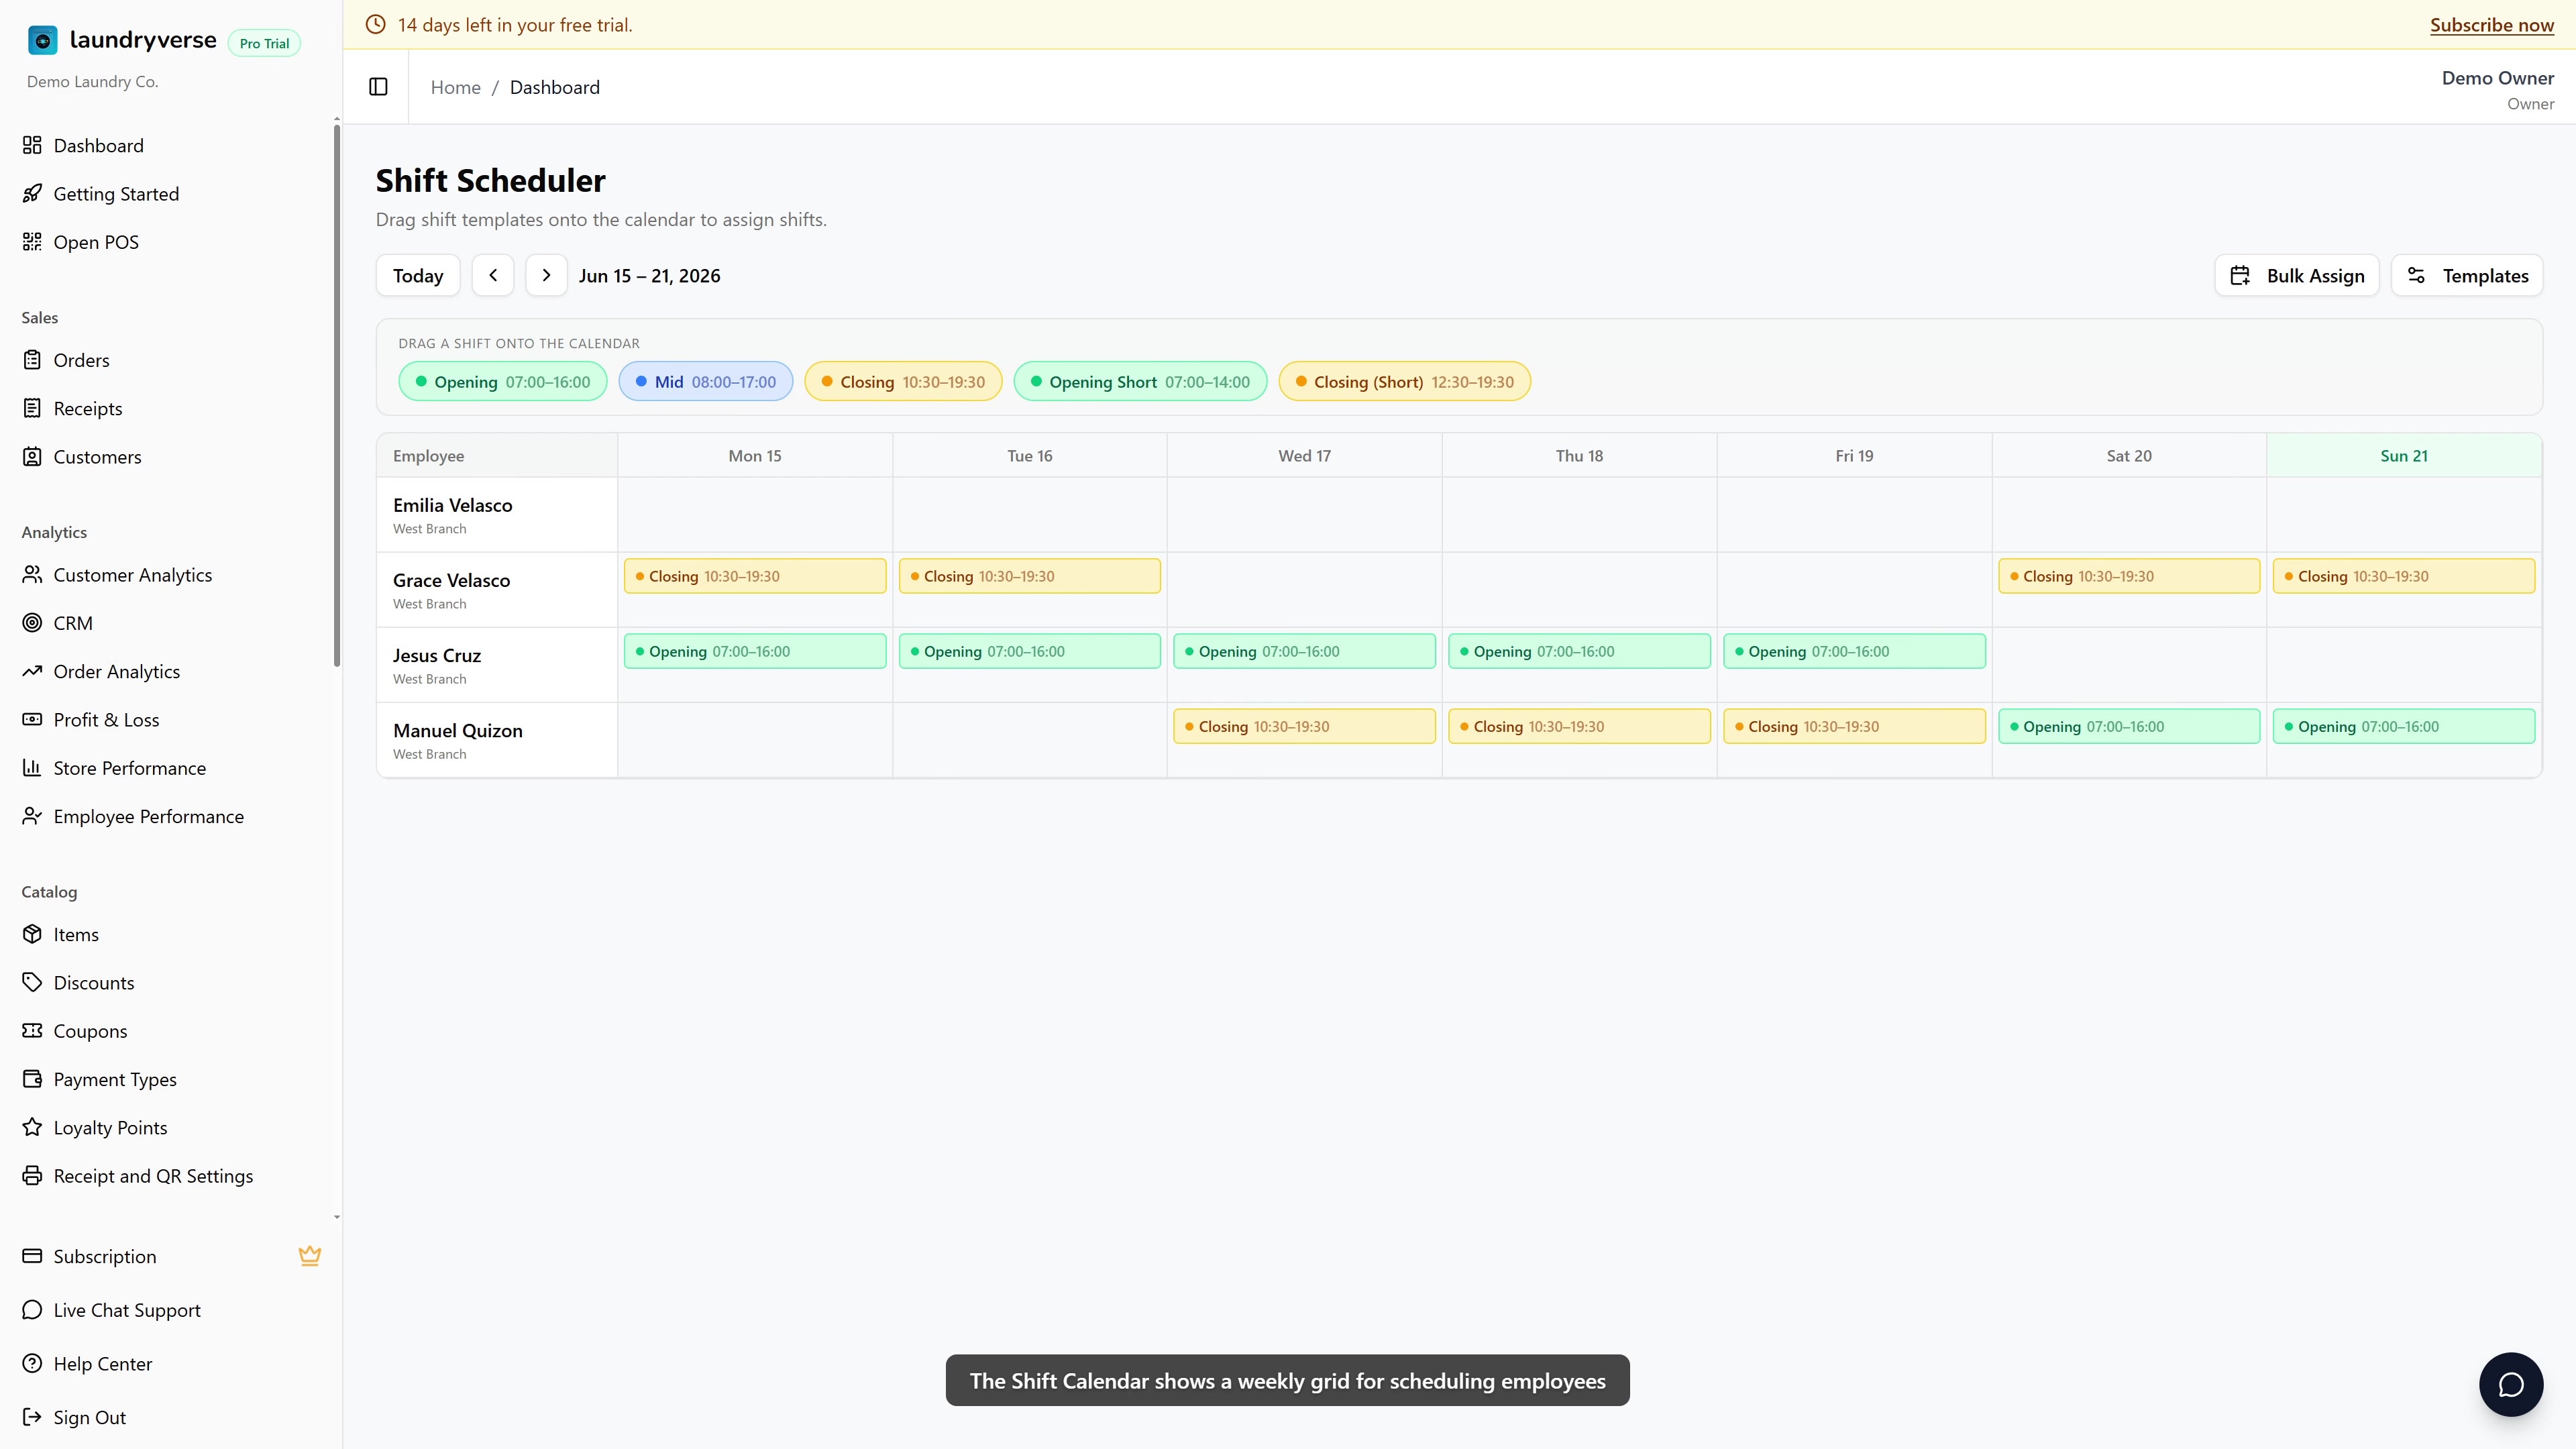Click Jesus Cruz's Friday Opening shift
2576x1449 pixels.
coord(1854,651)
